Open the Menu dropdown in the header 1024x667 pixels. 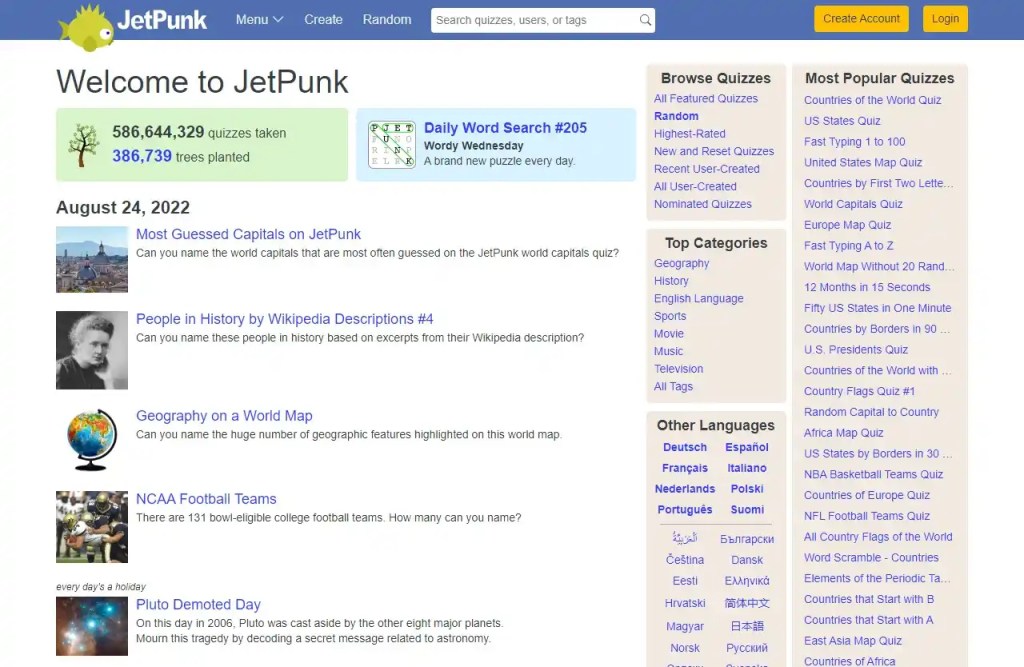(259, 20)
